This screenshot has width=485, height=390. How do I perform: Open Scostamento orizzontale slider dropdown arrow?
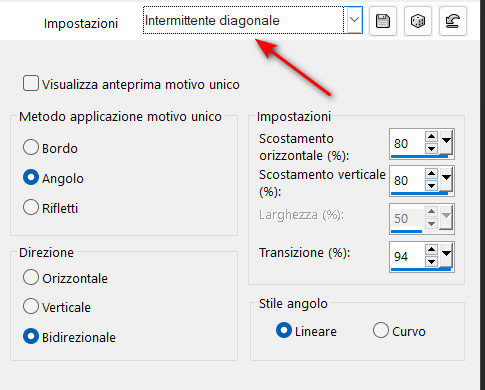(446, 142)
